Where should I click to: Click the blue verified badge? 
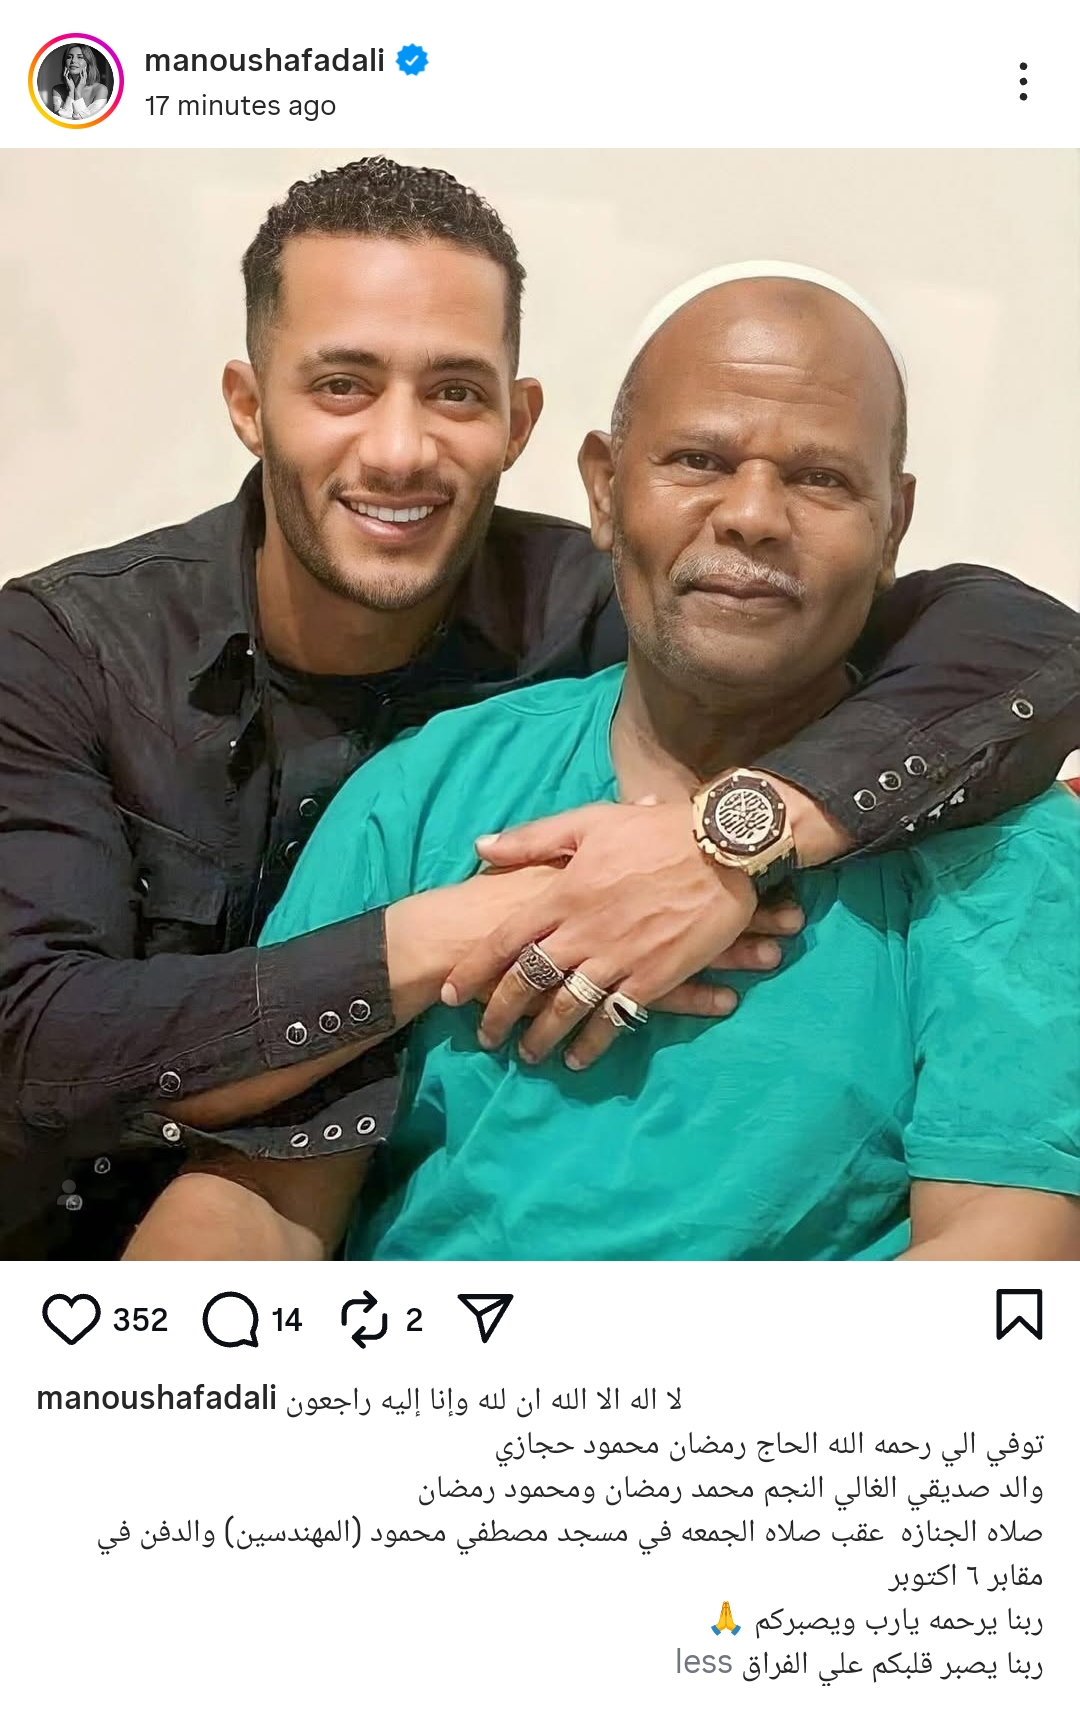[412, 61]
